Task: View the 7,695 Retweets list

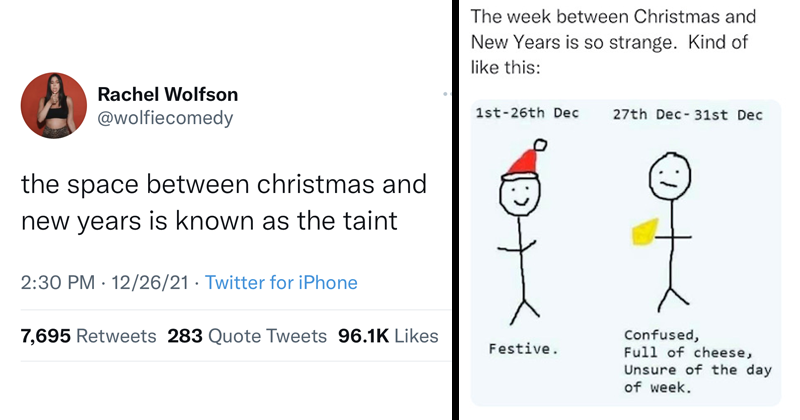Action: [x=88, y=336]
